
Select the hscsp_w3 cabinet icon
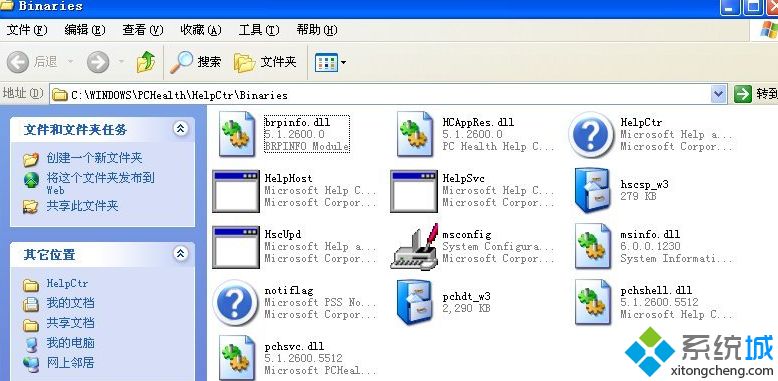[592, 190]
